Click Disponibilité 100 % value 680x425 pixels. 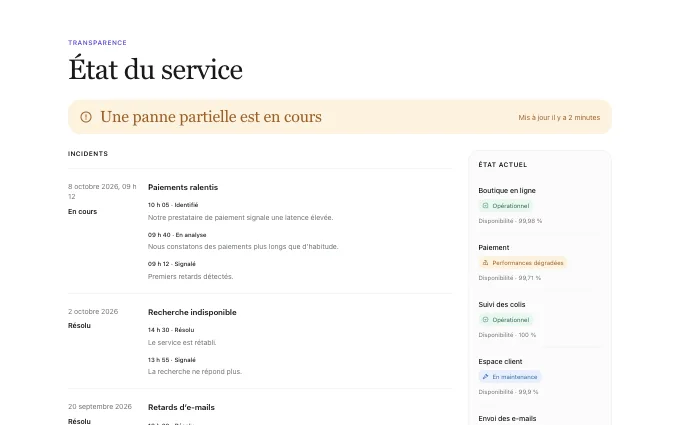507,335
